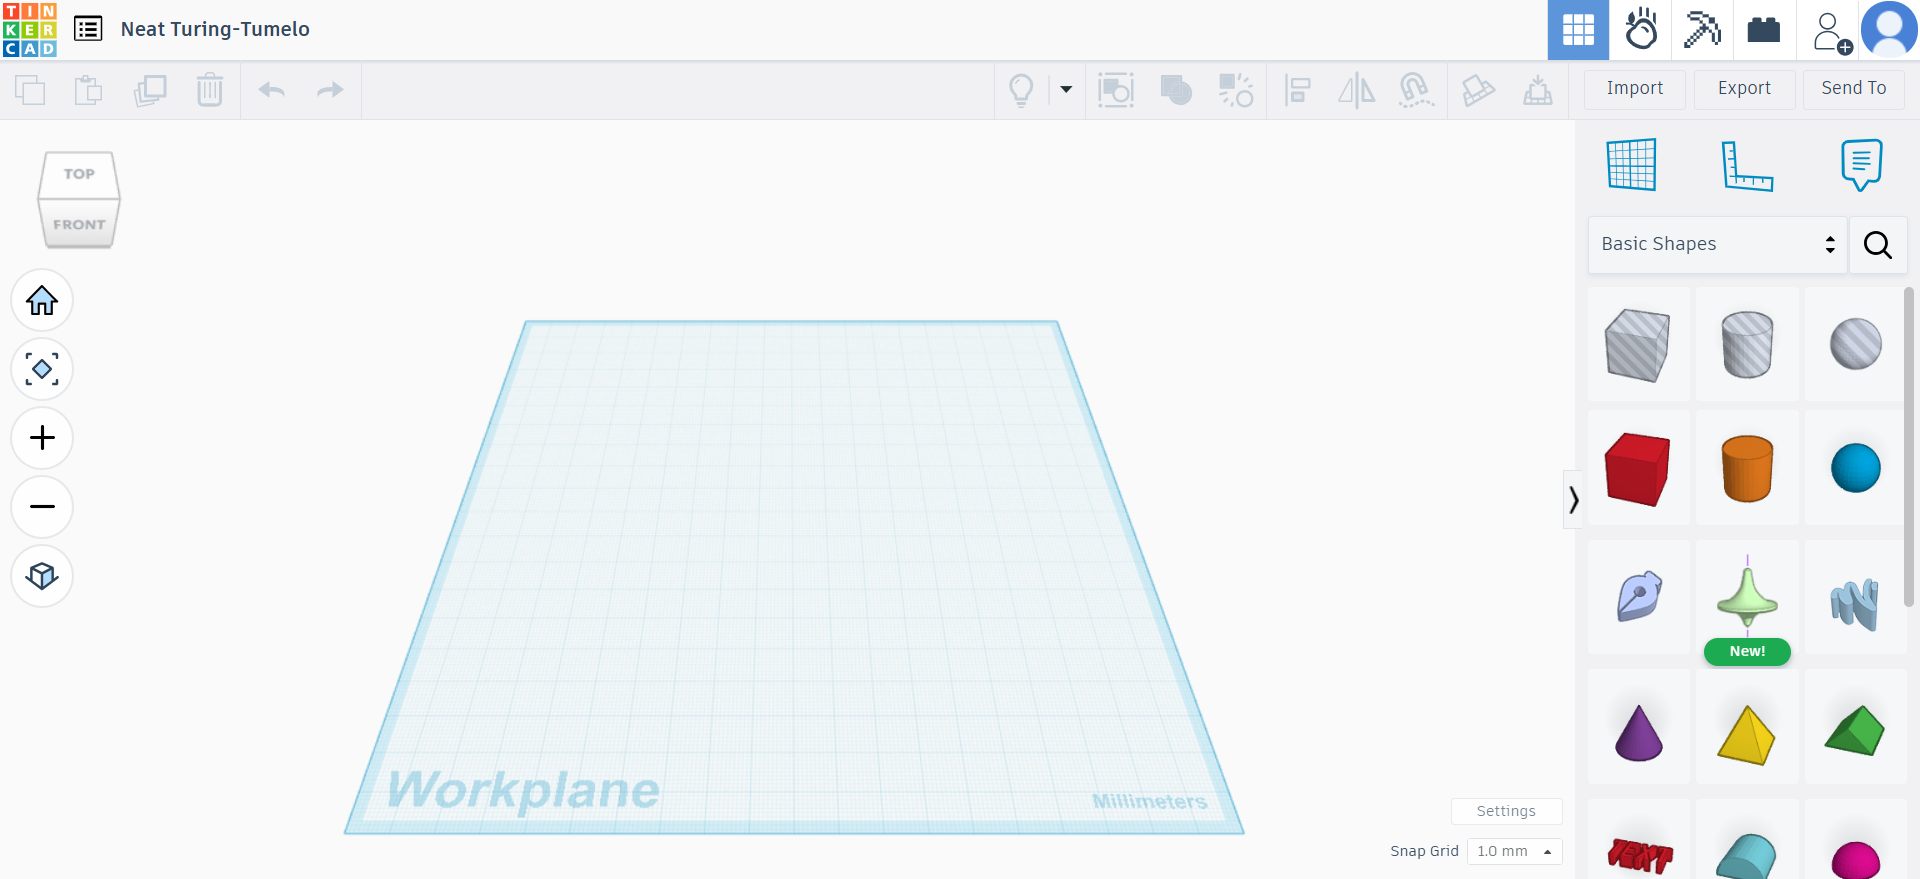Select the Notes tool

pos(1861,165)
